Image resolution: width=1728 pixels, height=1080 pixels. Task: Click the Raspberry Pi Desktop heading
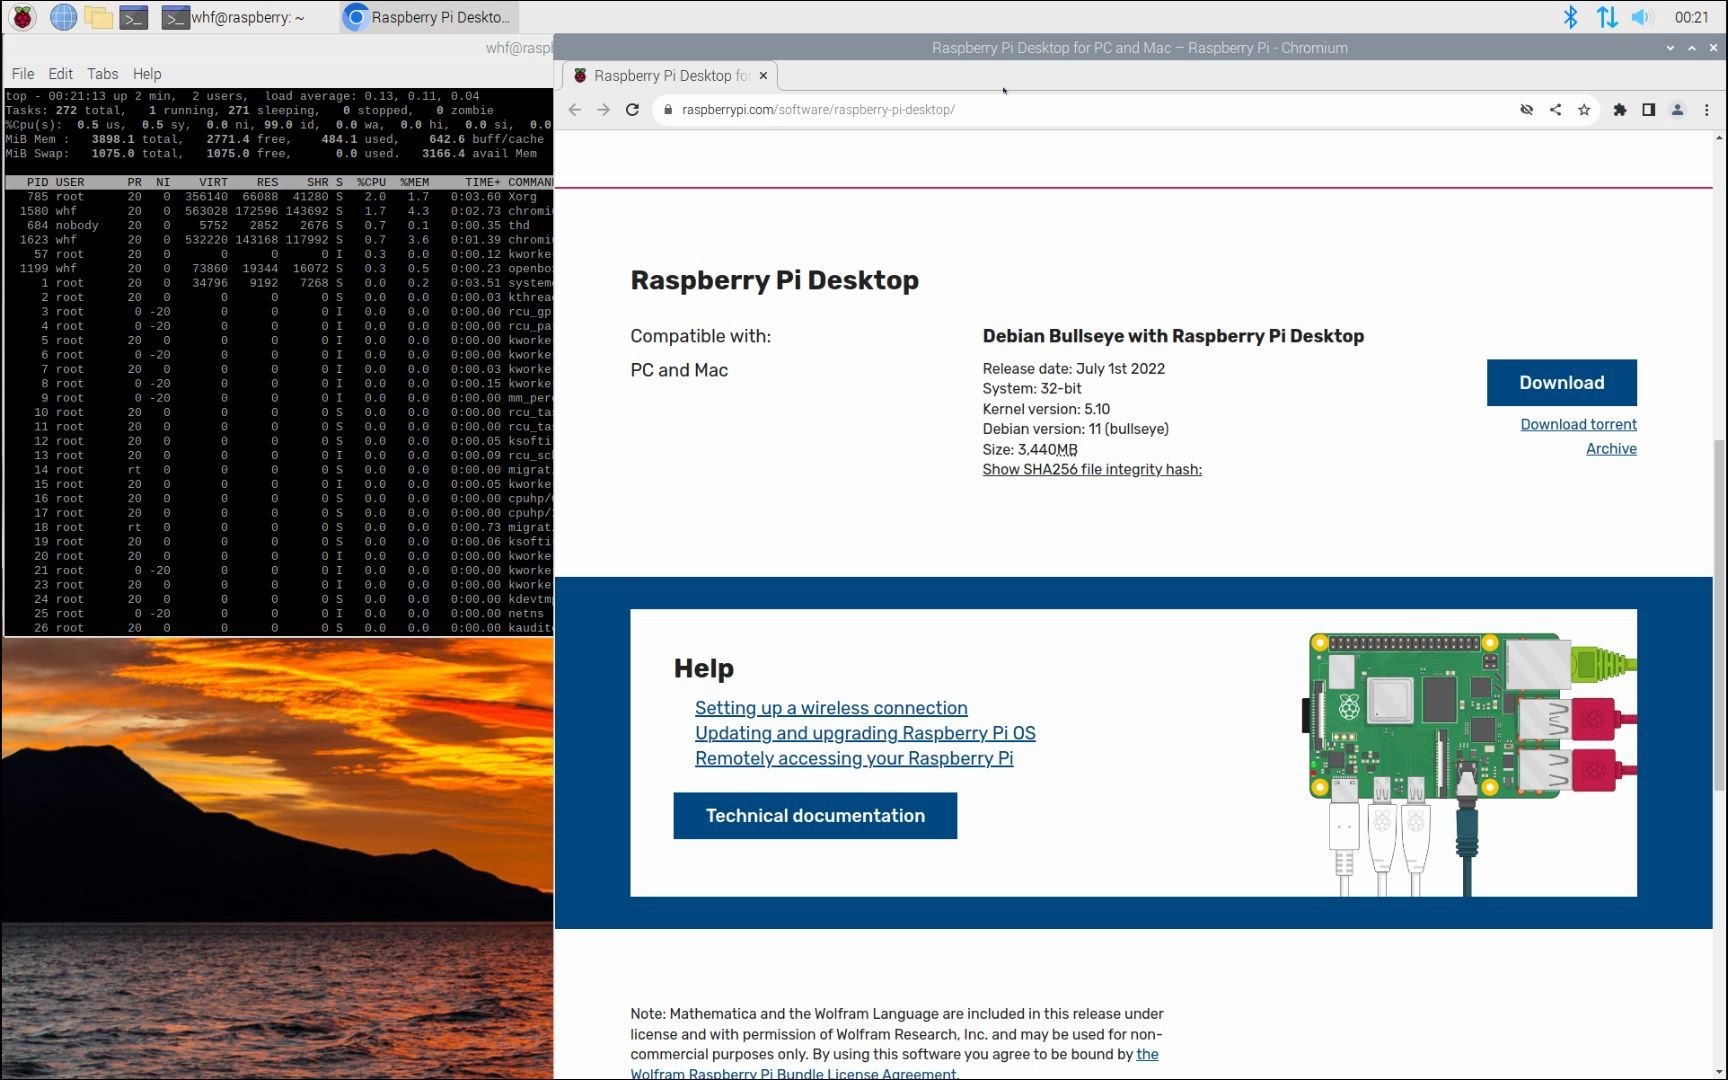pos(774,280)
